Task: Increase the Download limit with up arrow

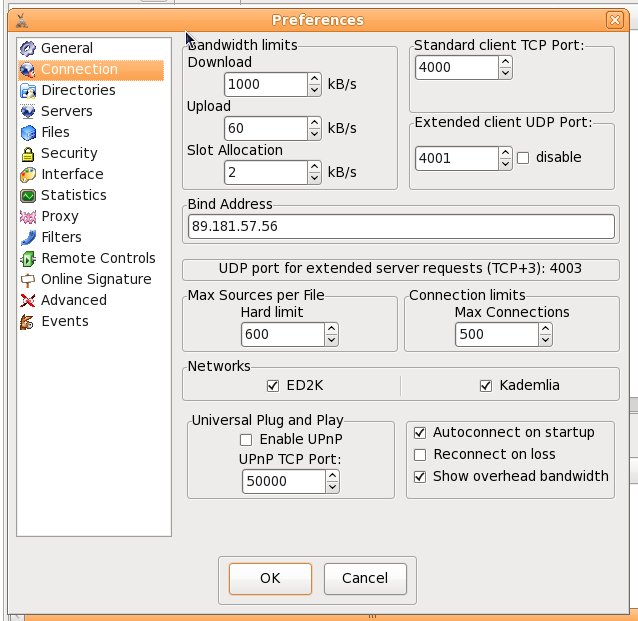Action: [314, 79]
